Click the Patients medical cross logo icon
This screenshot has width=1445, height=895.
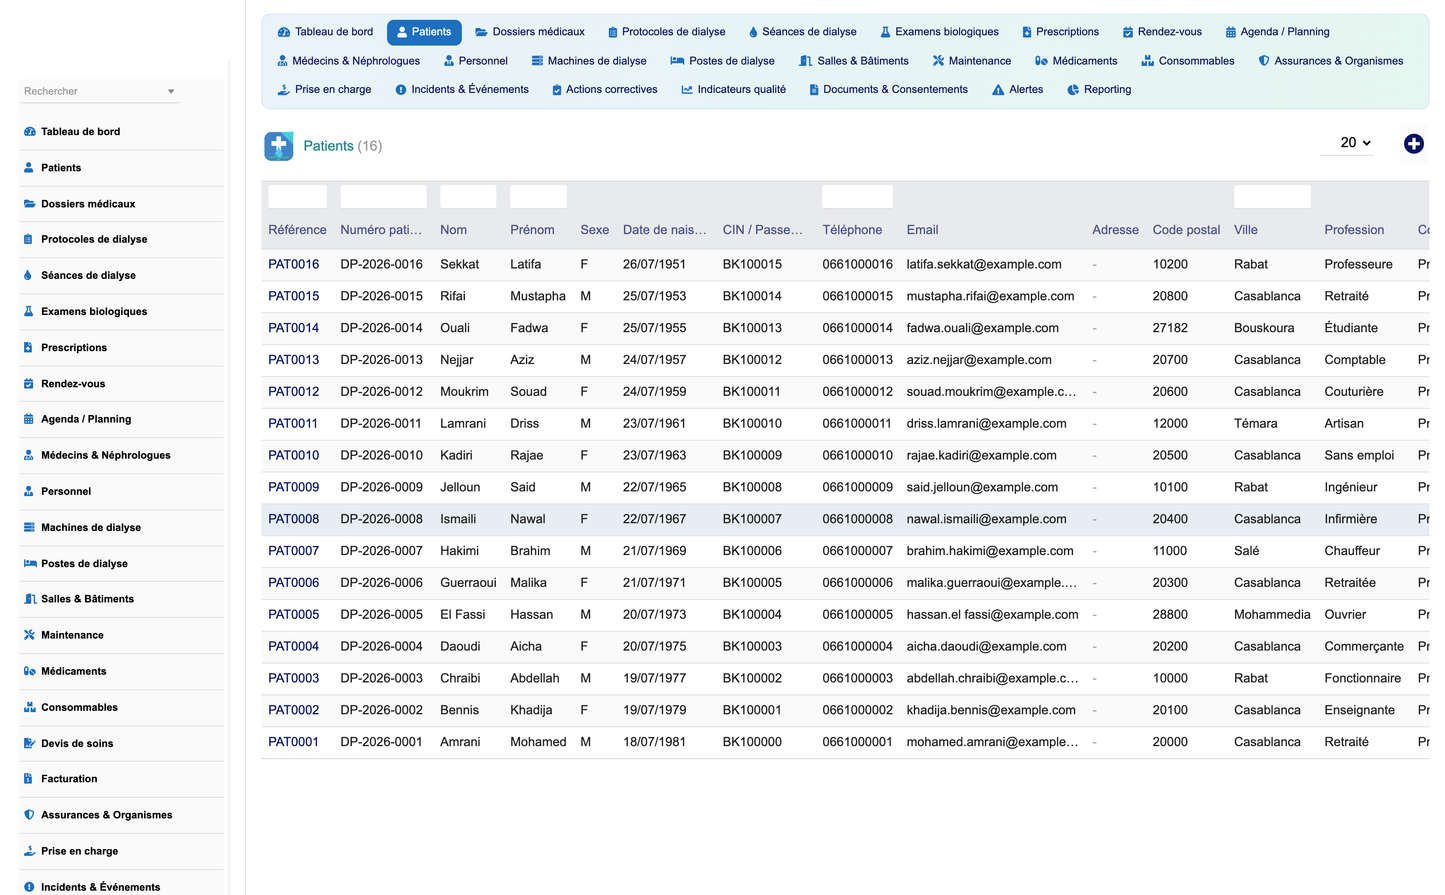click(x=279, y=146)
